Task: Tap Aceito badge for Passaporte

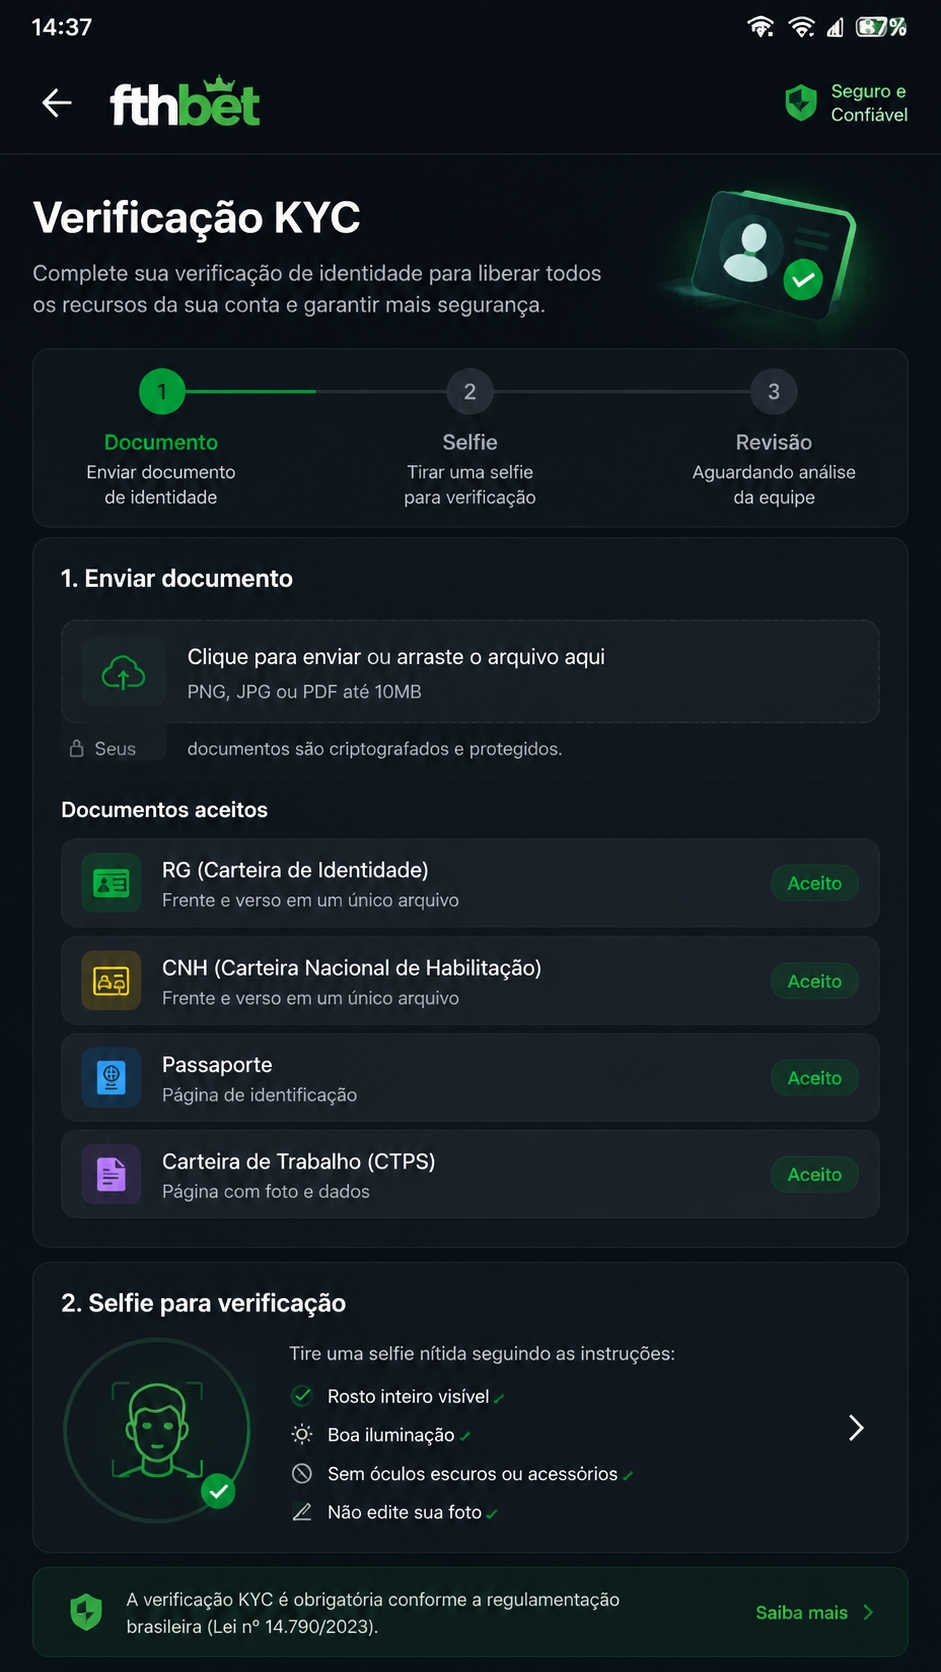Action: point(815,1078)
